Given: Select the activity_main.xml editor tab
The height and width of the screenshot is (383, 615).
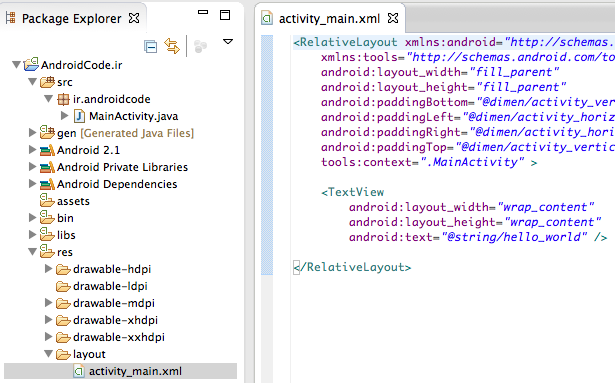Looking at the screenshot, I should [329, 18].
